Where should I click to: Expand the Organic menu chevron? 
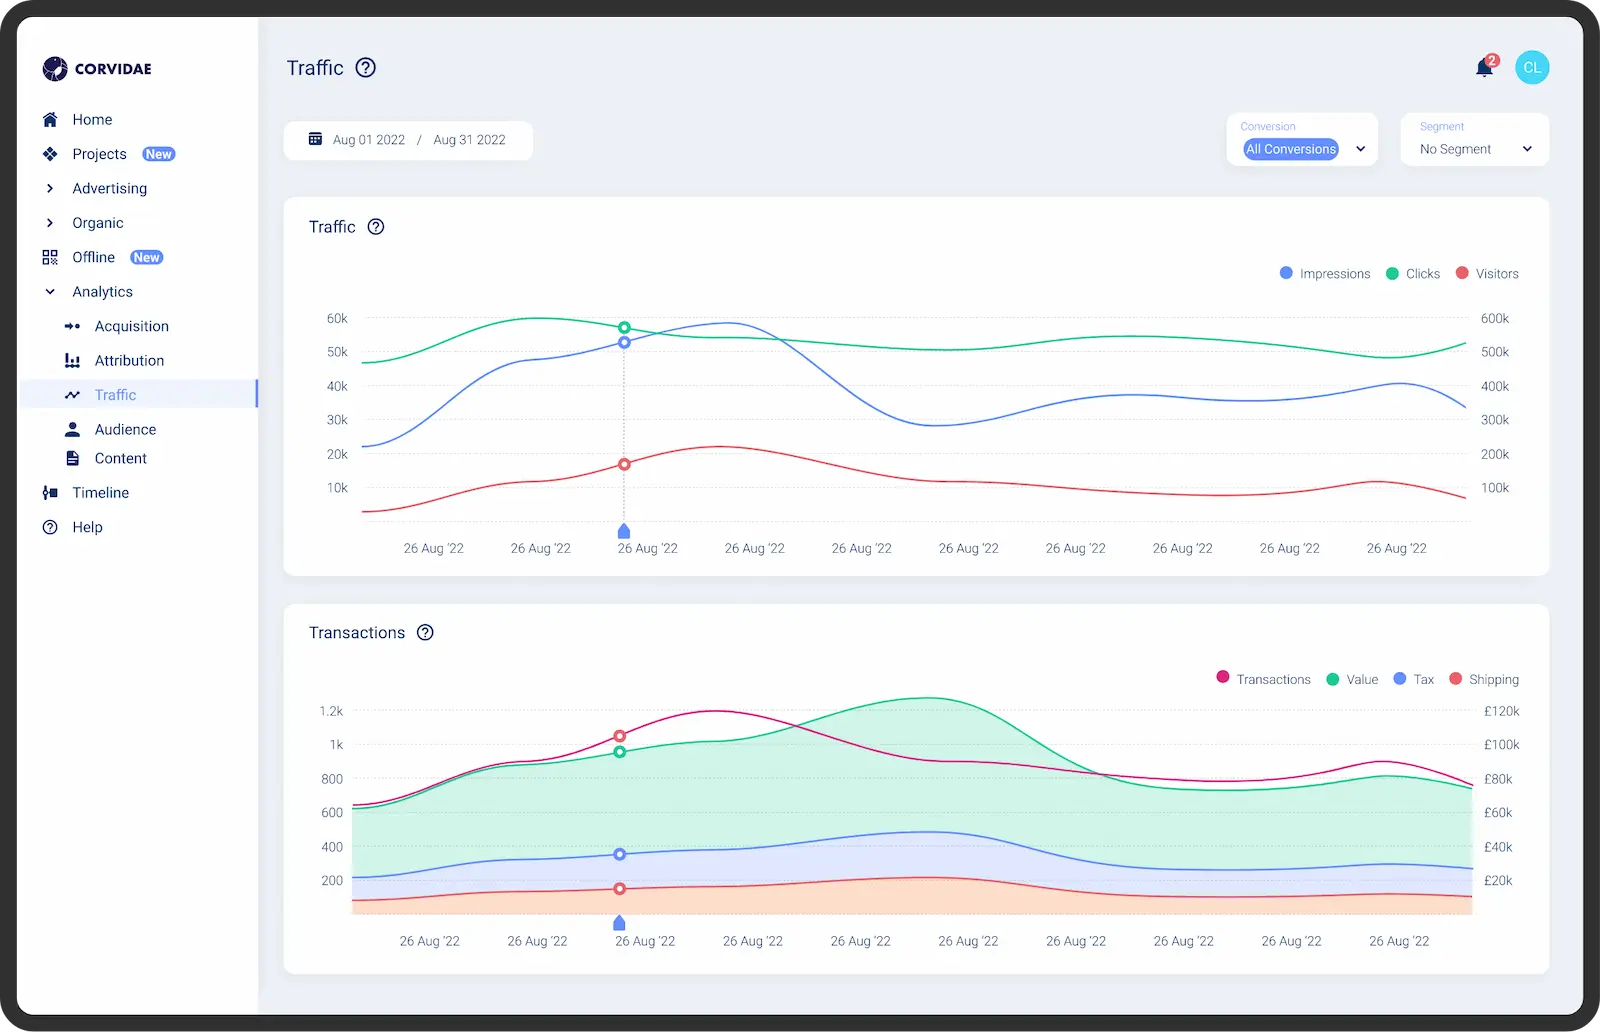click(50, 222)
